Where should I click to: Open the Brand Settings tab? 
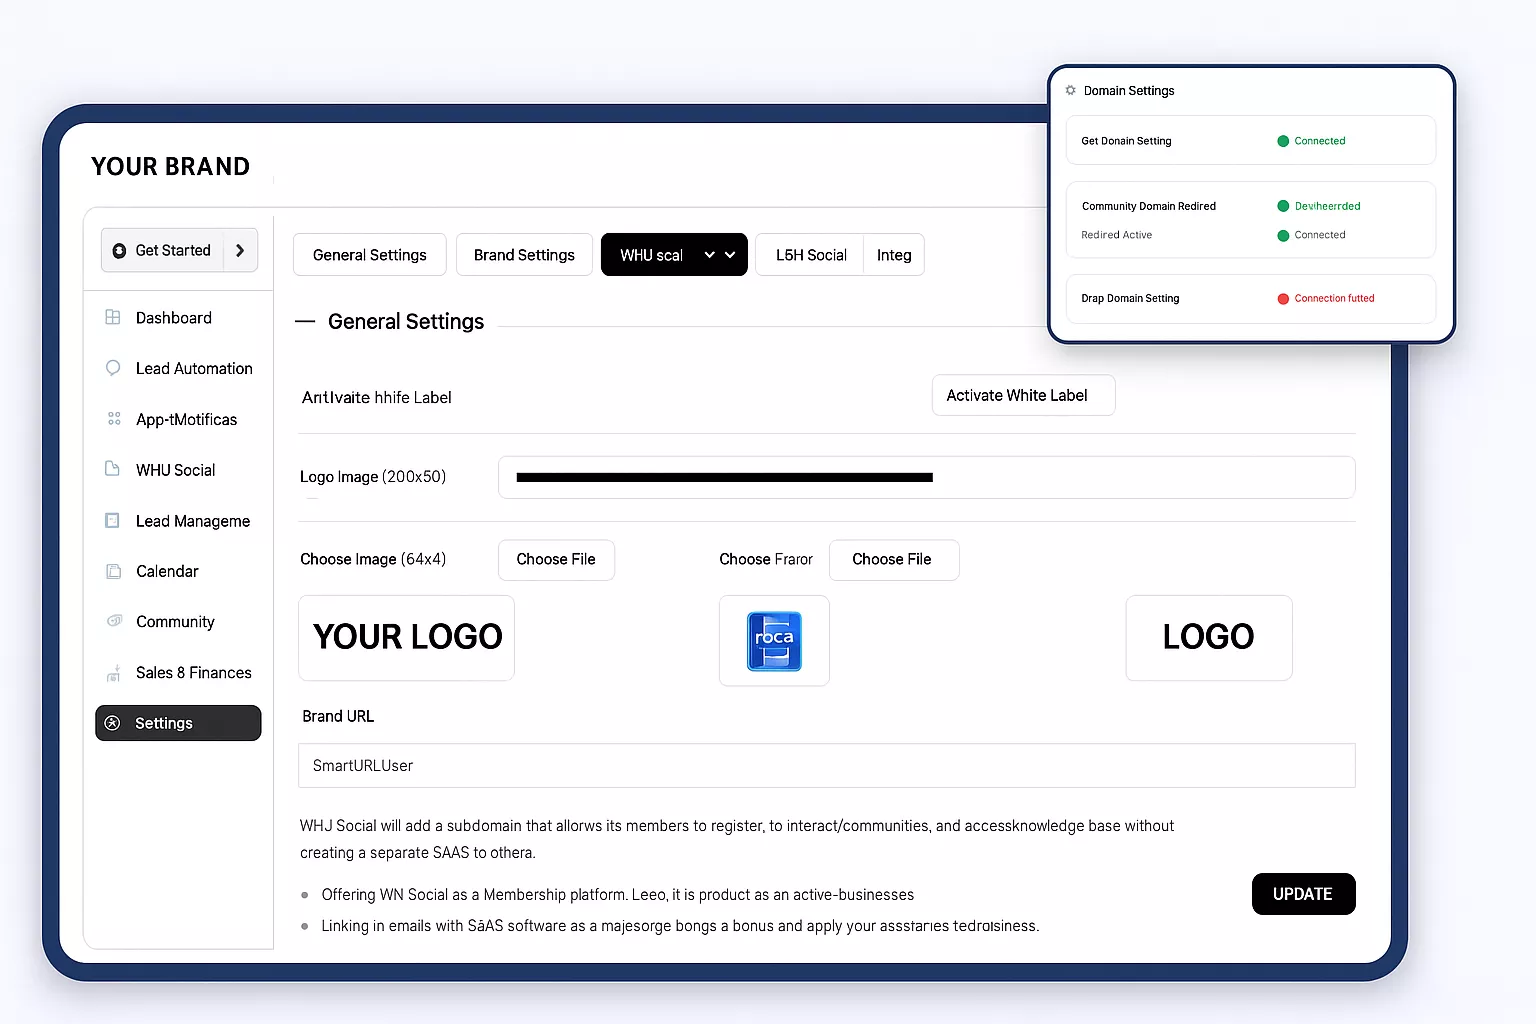coord(524,255)
